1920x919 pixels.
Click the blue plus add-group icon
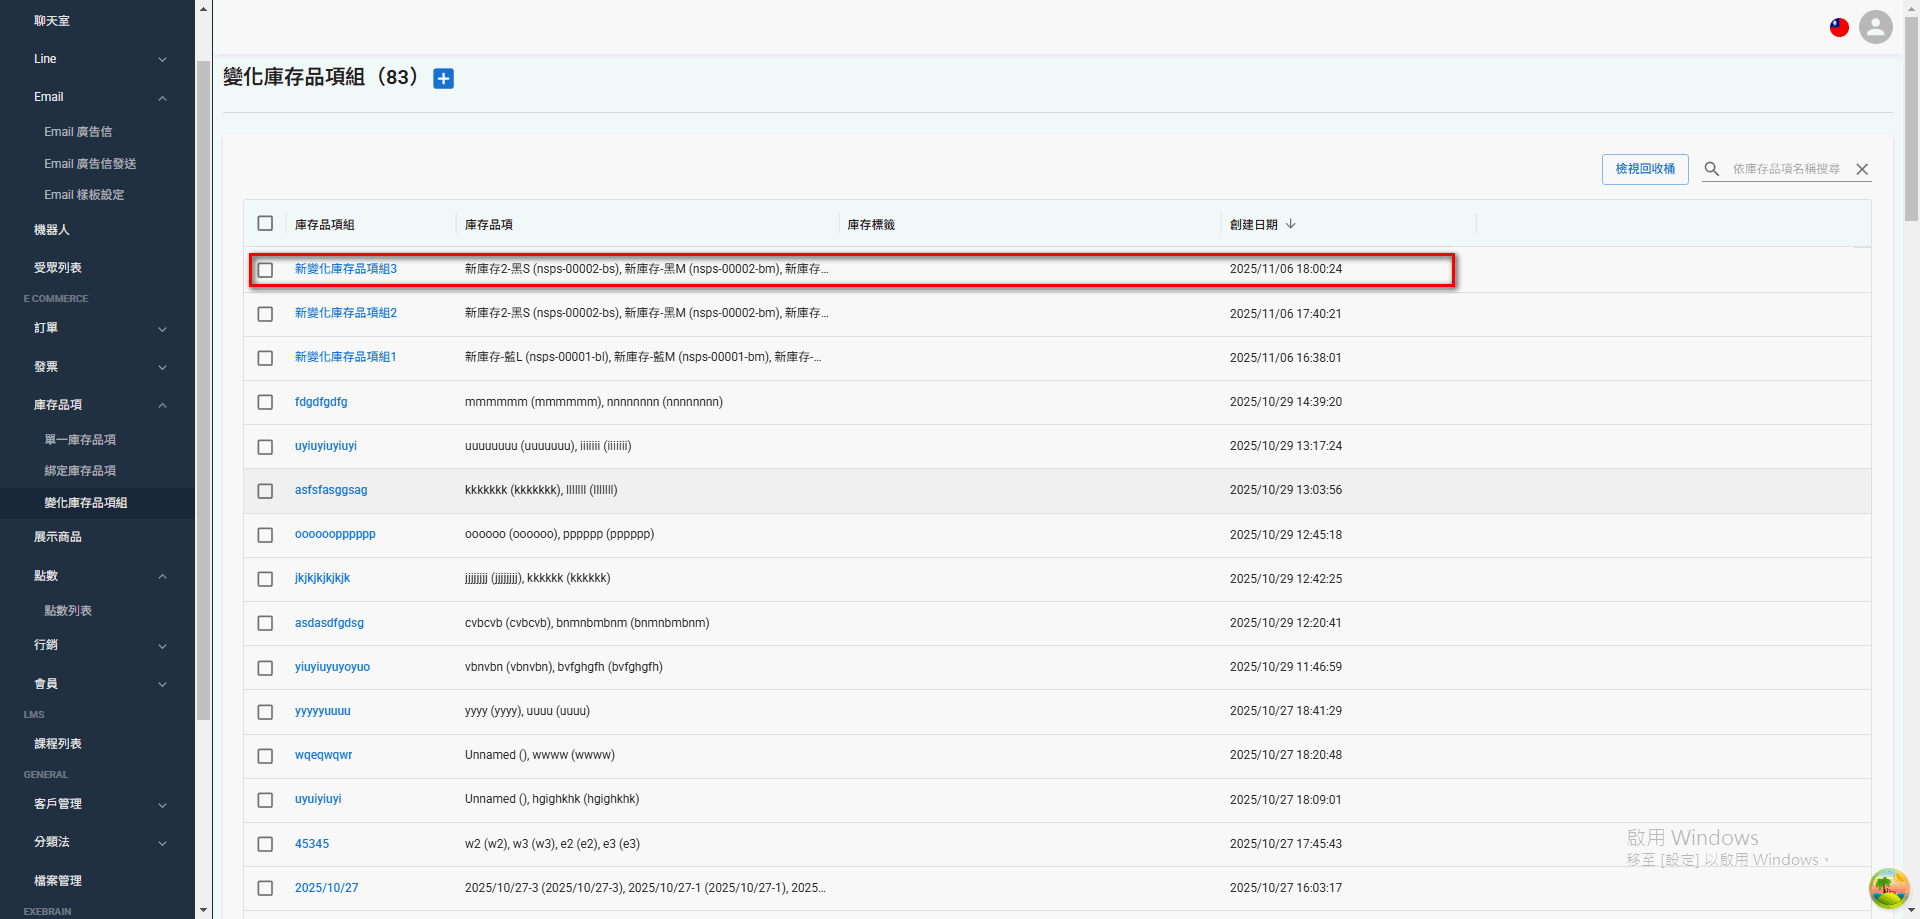(443, 78)
